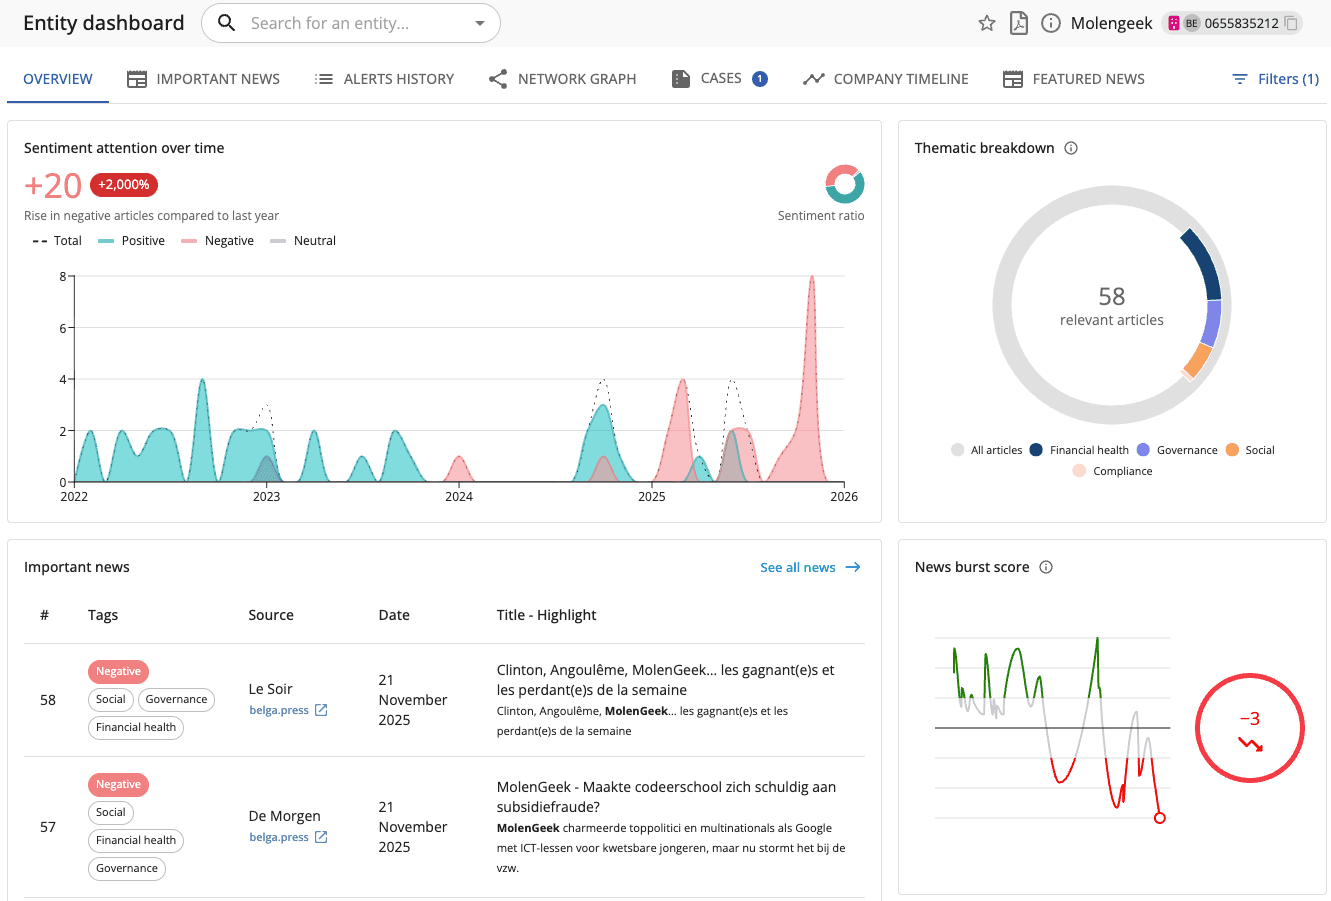Switch to the Featured News tab
The height and width of the screenshot is (901, 1331).
pos(1073,78)
